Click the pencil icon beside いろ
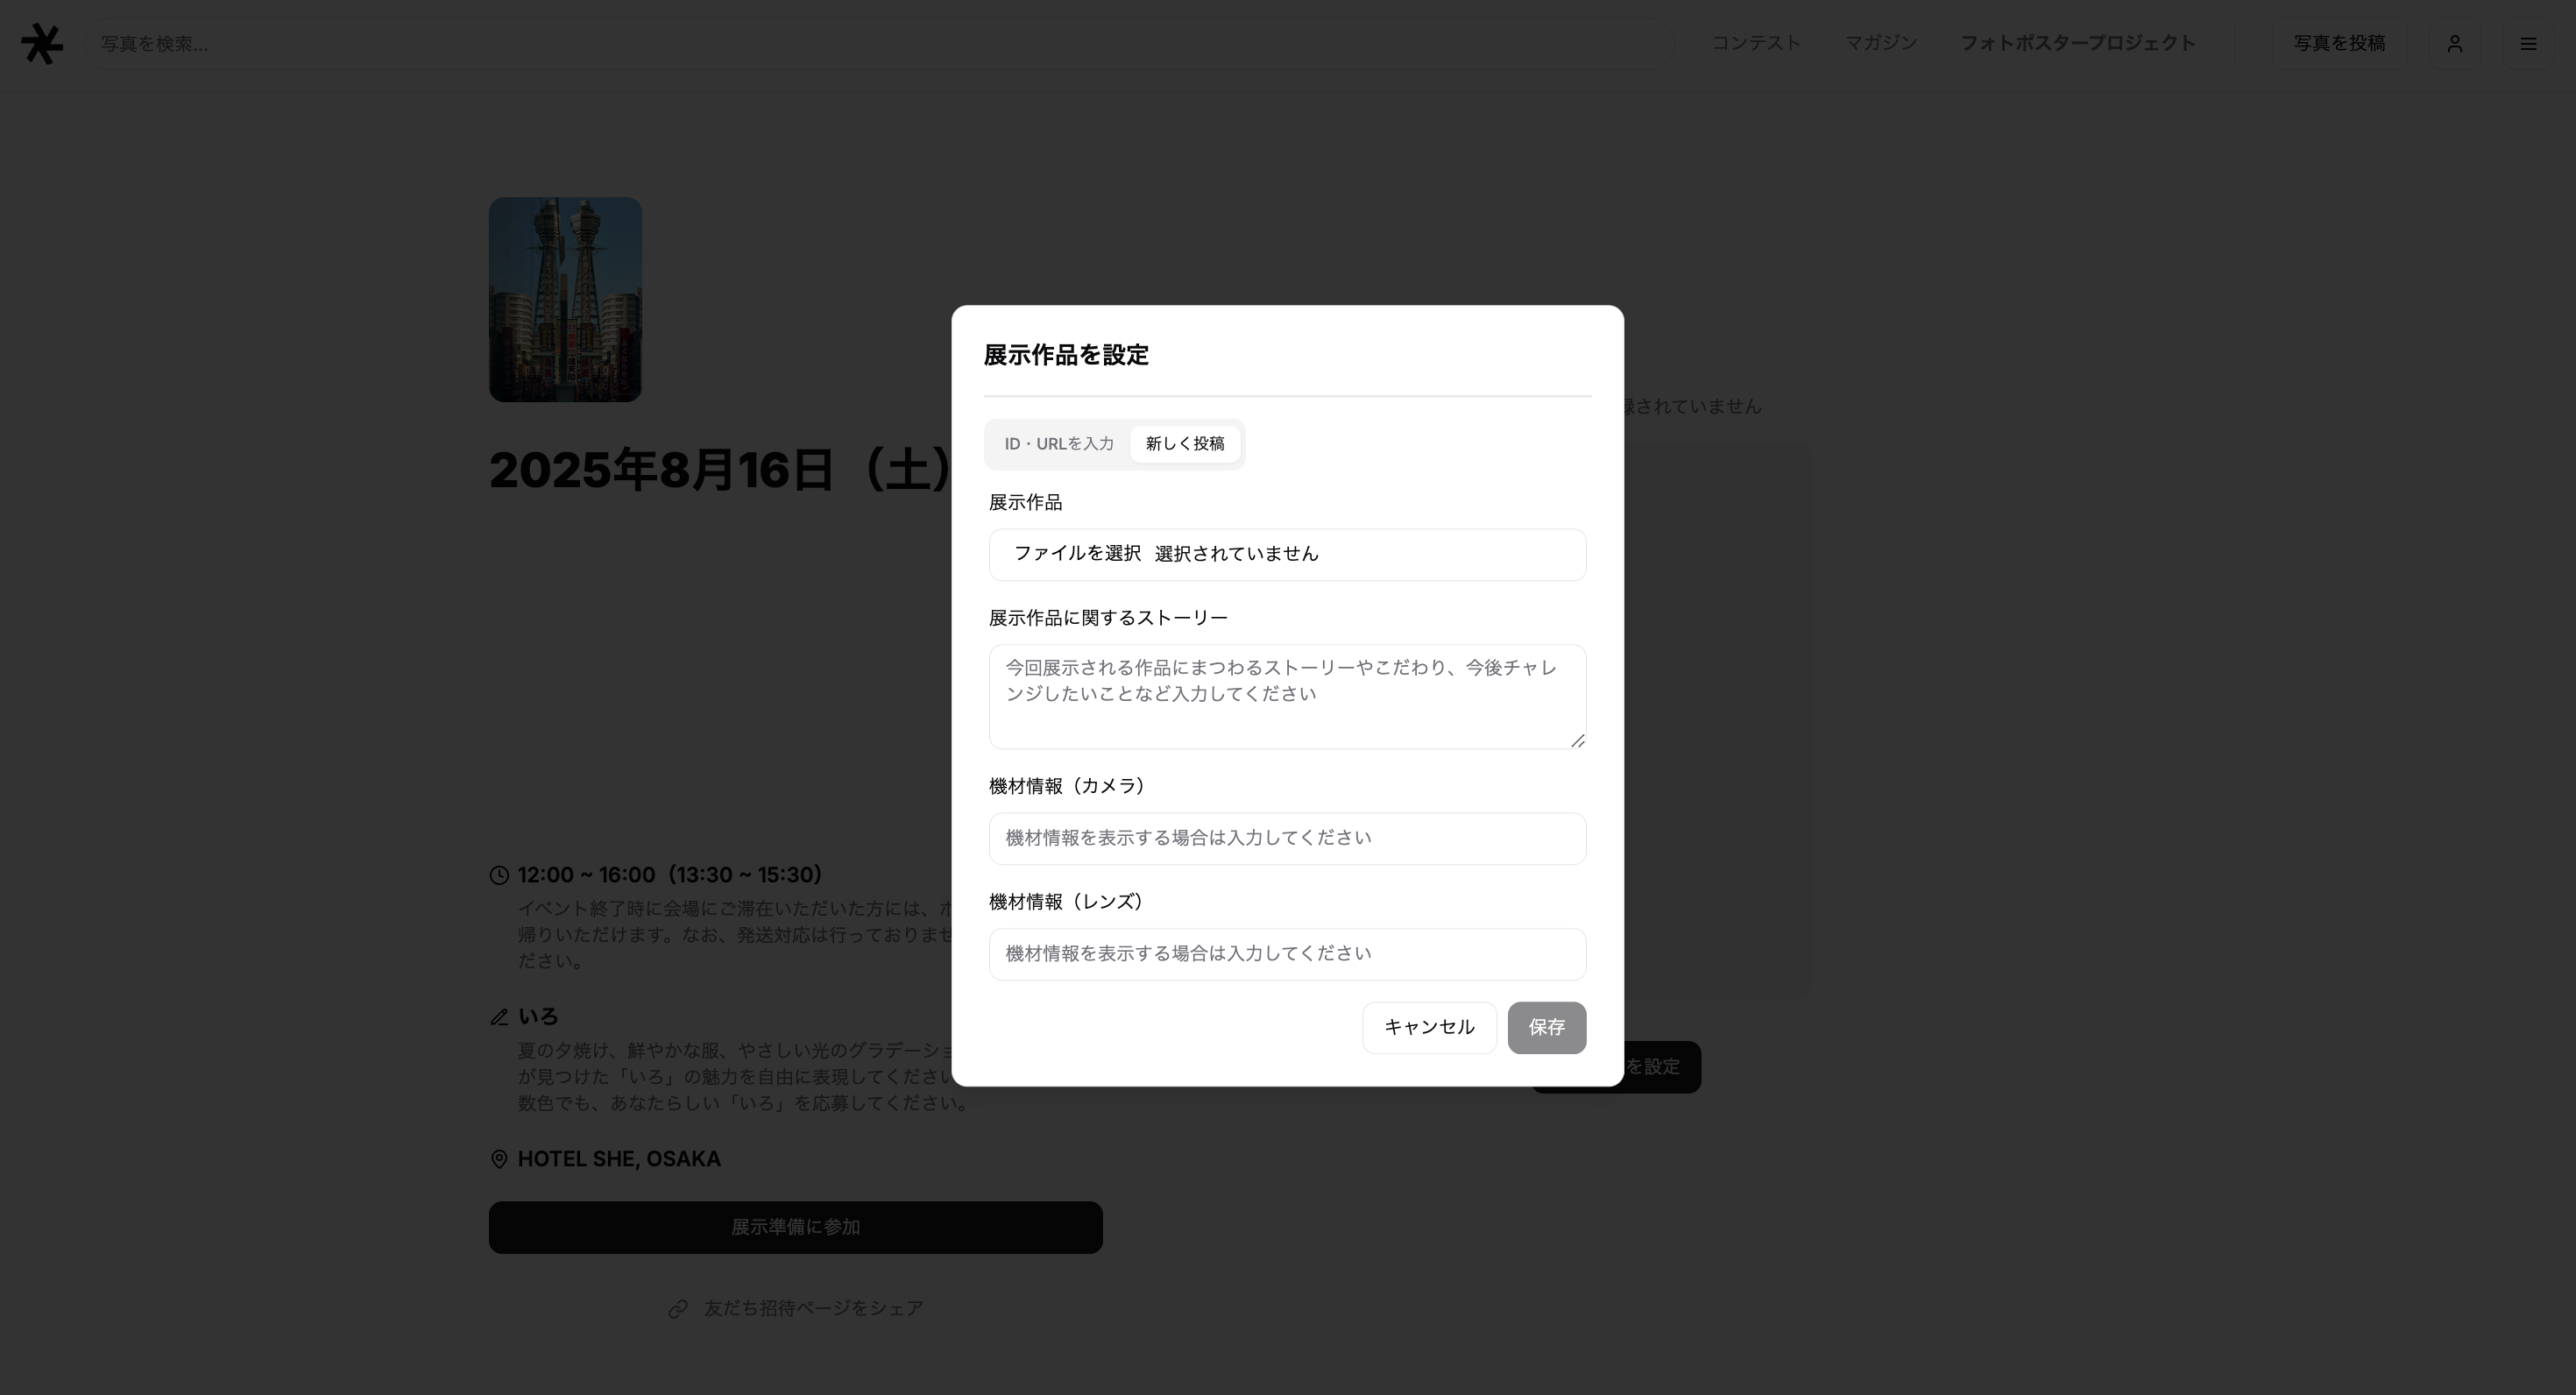The width and height of the screenshot is (2576, 1395). 499,1017
